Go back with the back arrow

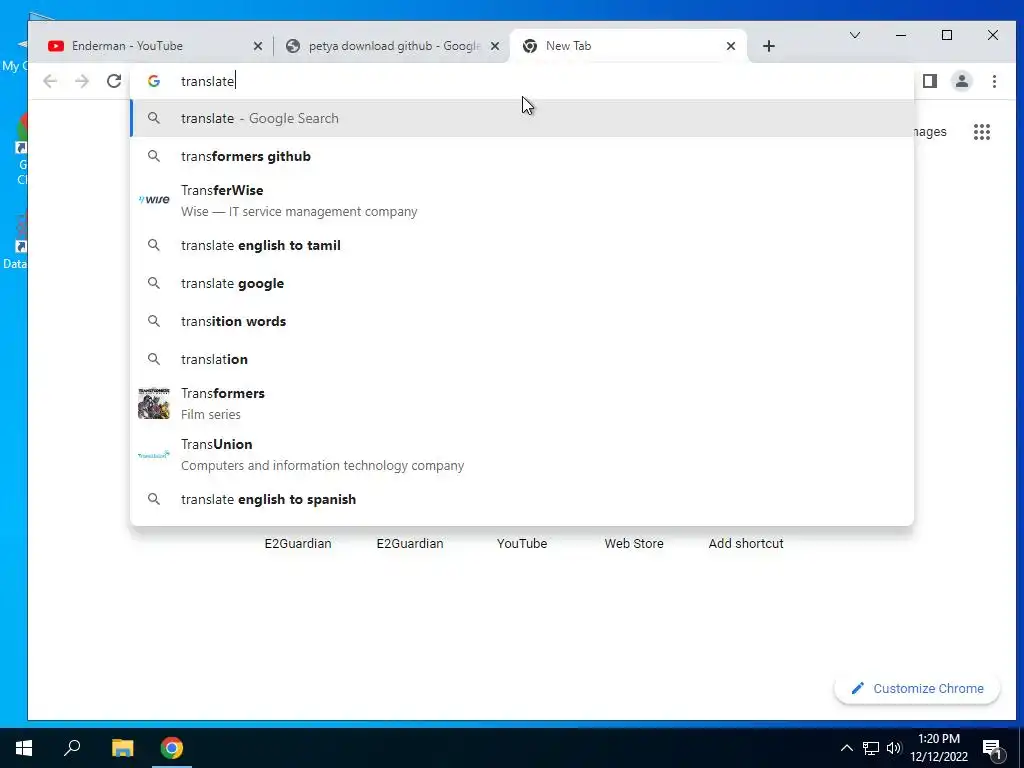click(x=50, y=81)
